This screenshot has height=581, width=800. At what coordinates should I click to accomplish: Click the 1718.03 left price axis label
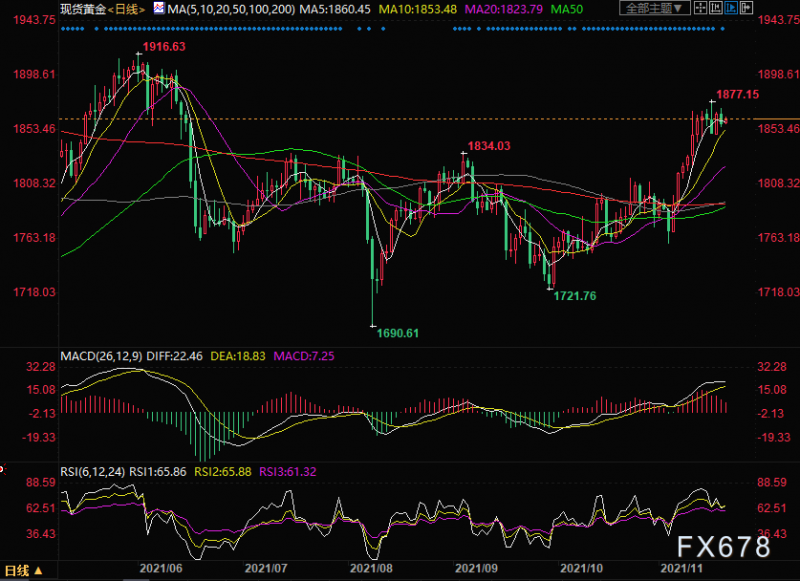click(x=34, y=292)
